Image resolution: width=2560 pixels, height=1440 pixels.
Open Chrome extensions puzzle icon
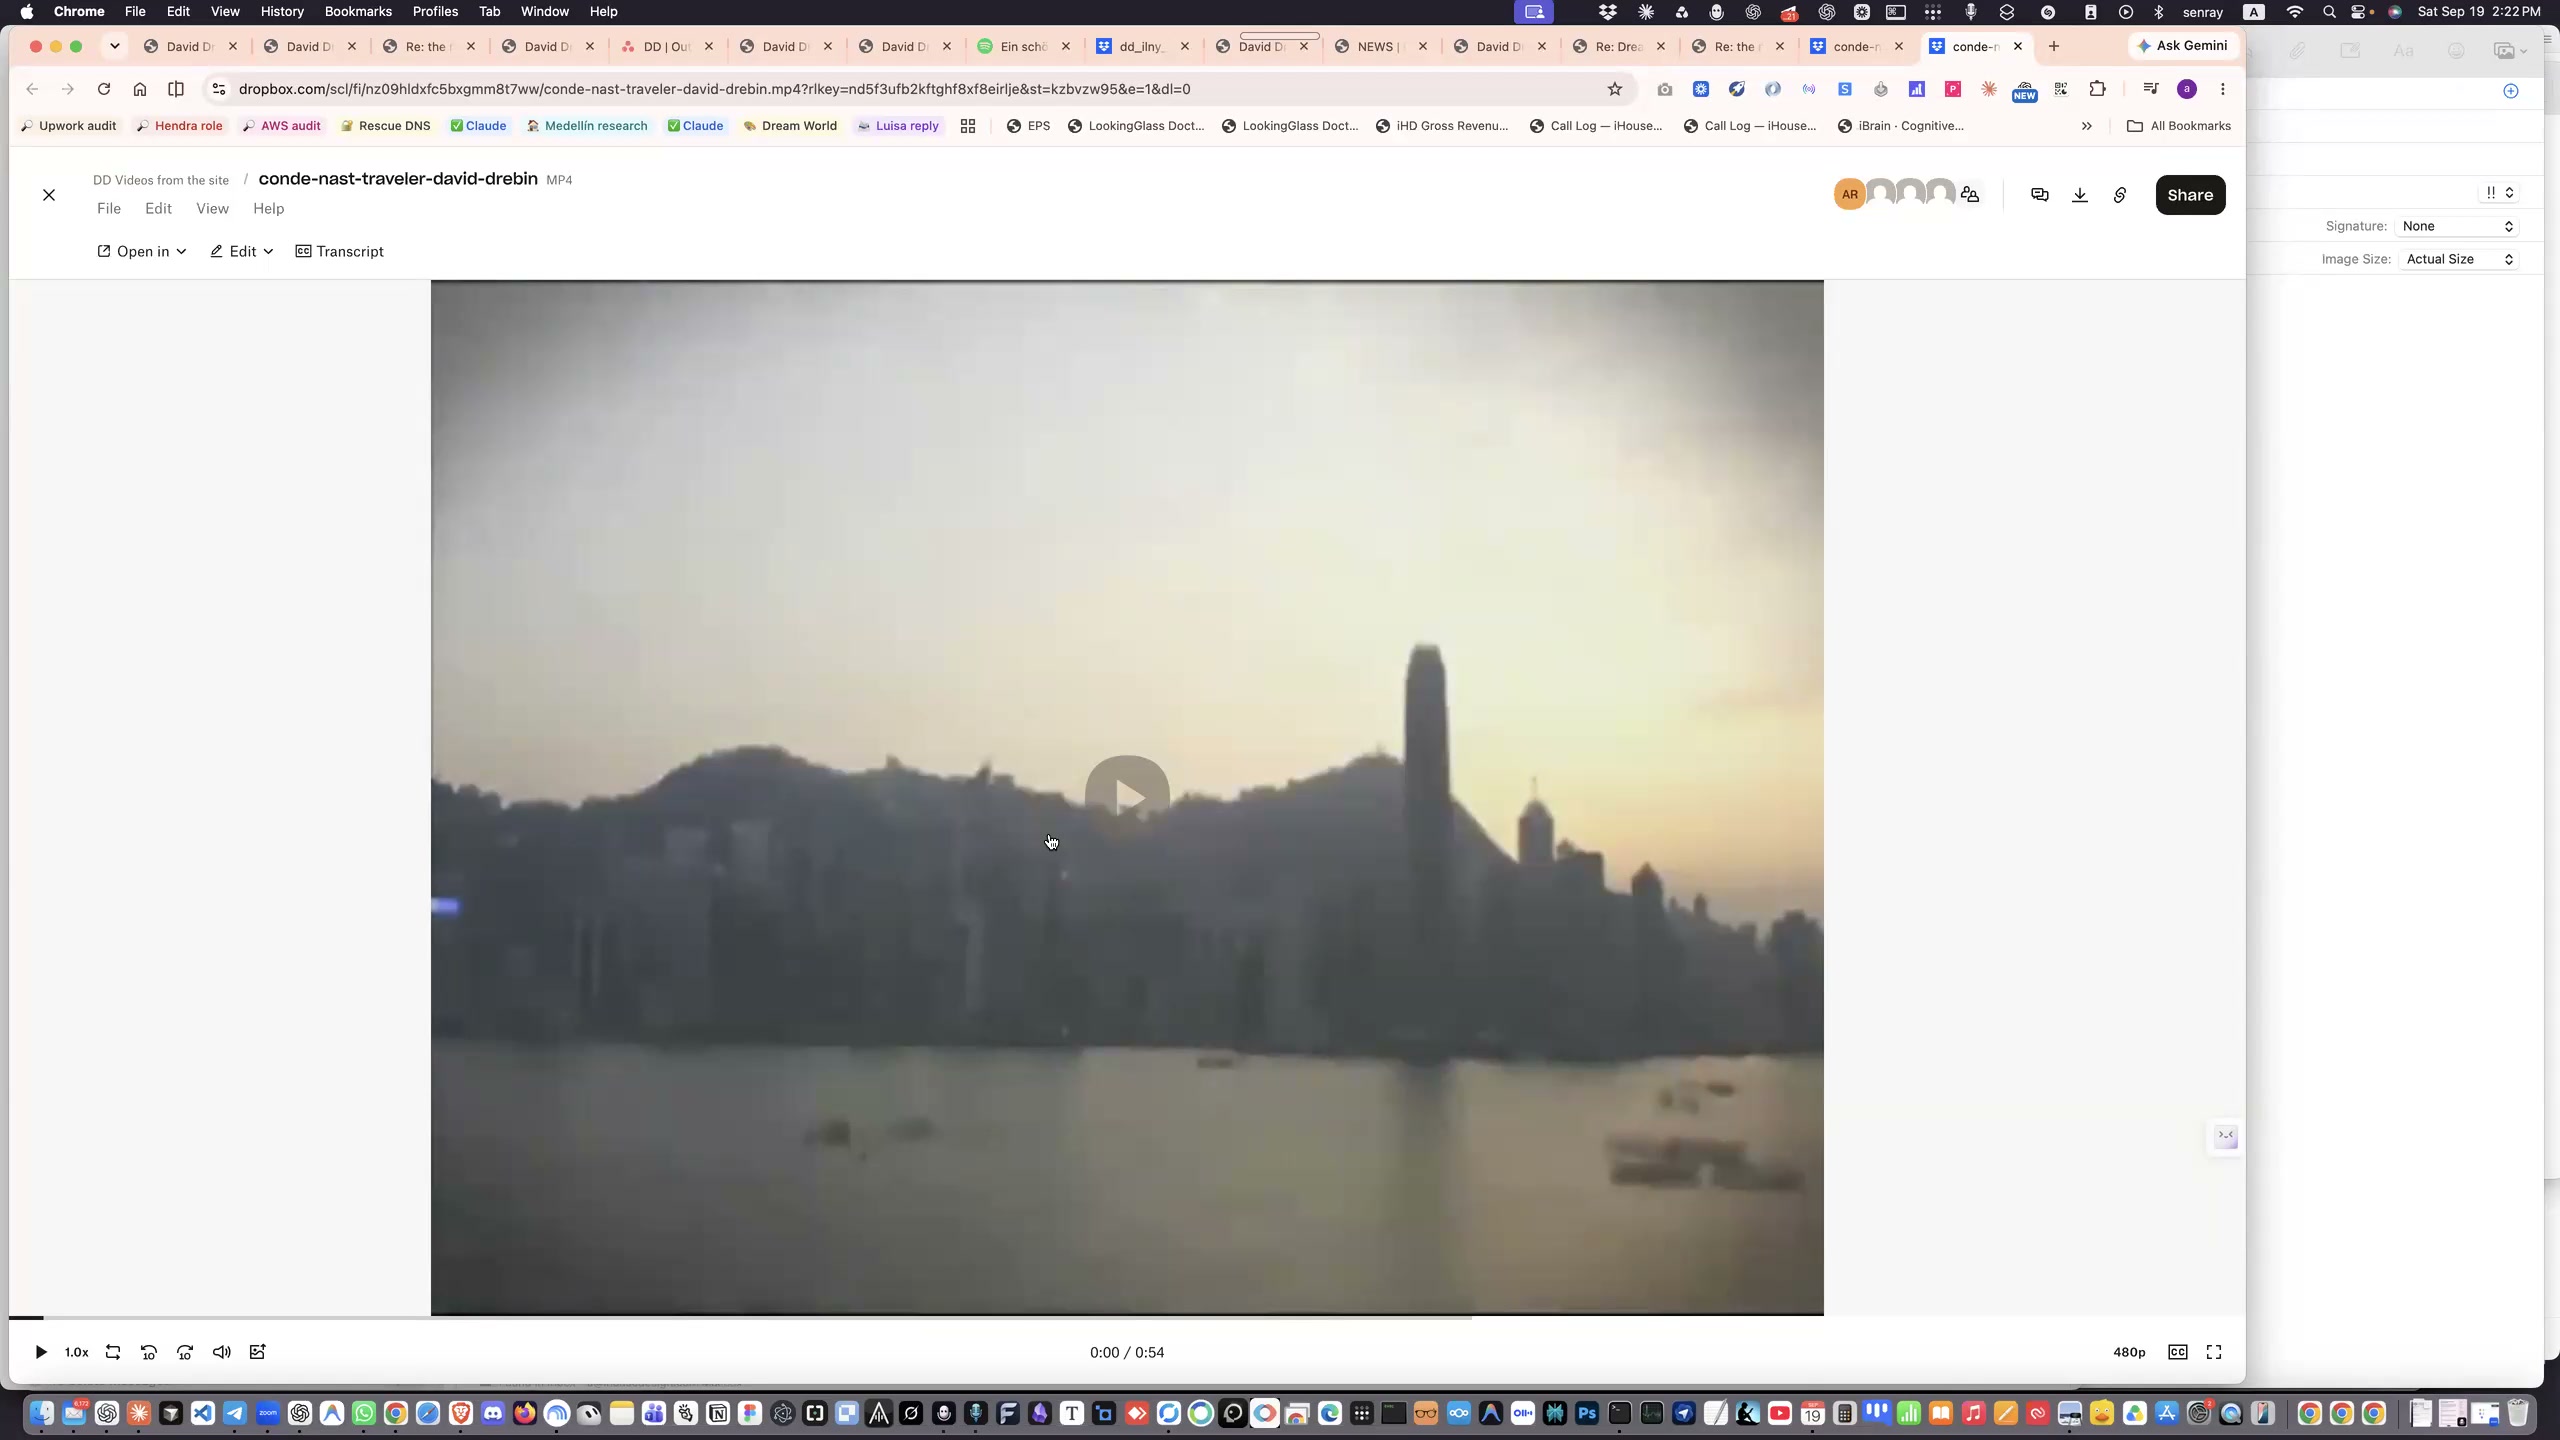tap(2098, 89)
